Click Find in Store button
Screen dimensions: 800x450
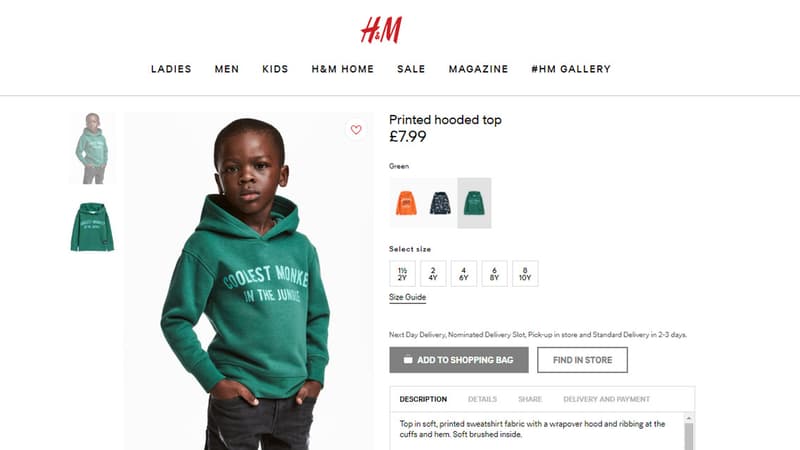[582, 360]
